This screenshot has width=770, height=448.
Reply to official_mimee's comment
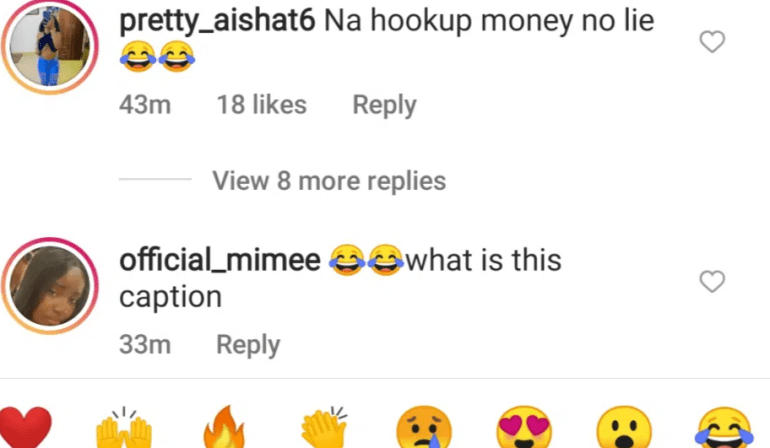pyautogui.click(x=248, y=345)
